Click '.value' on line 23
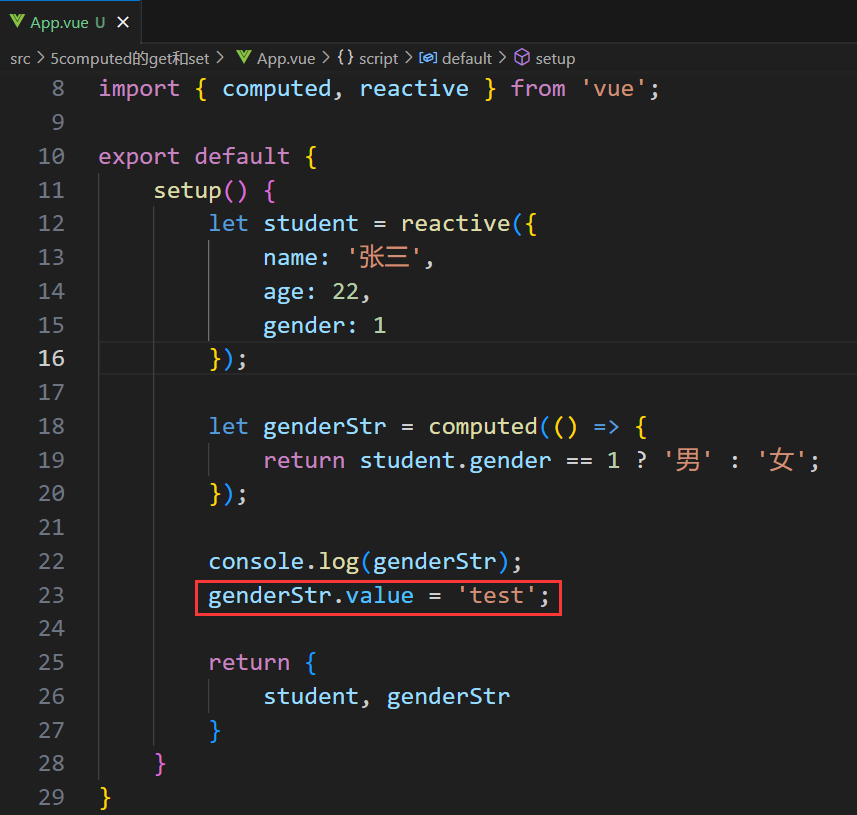Viewport: 857px width, 815px height. (x=373, y=595)
